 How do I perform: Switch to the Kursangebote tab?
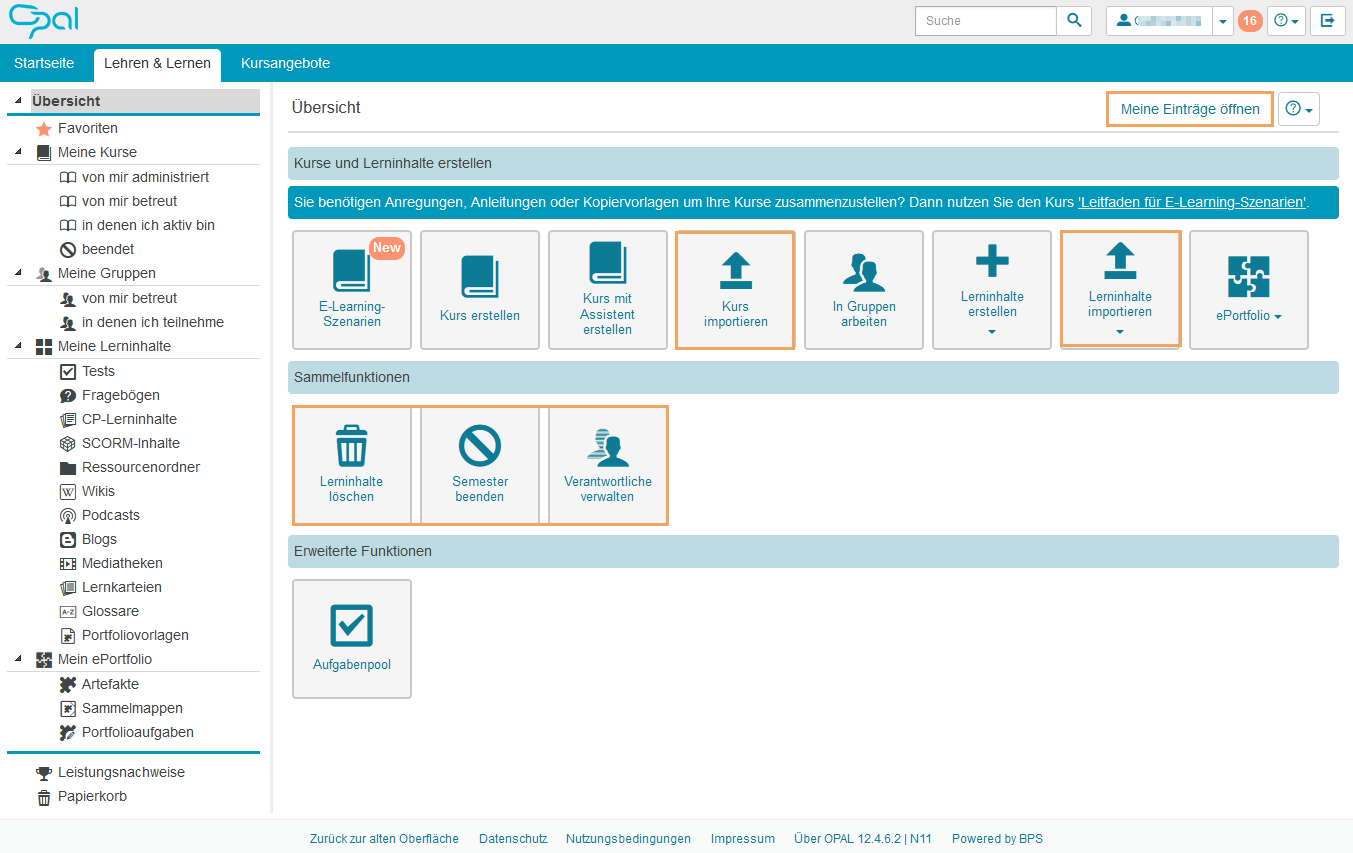(285, 63)
